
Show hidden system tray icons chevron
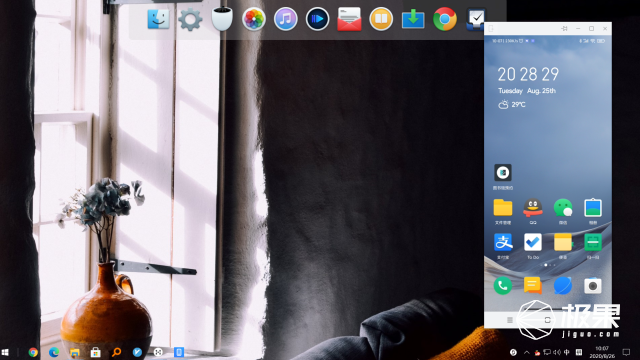[x=527, y=352]
